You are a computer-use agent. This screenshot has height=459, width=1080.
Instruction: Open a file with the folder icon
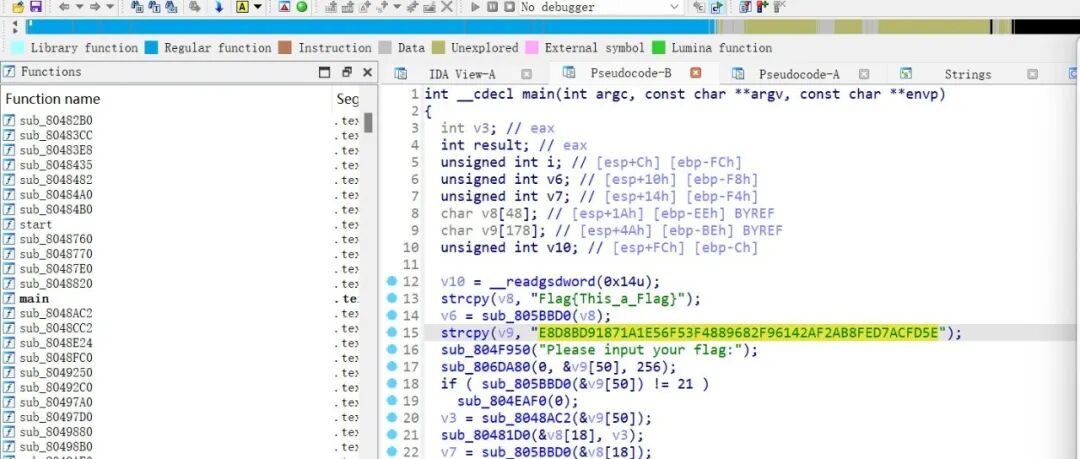click(x=18, y=7)
